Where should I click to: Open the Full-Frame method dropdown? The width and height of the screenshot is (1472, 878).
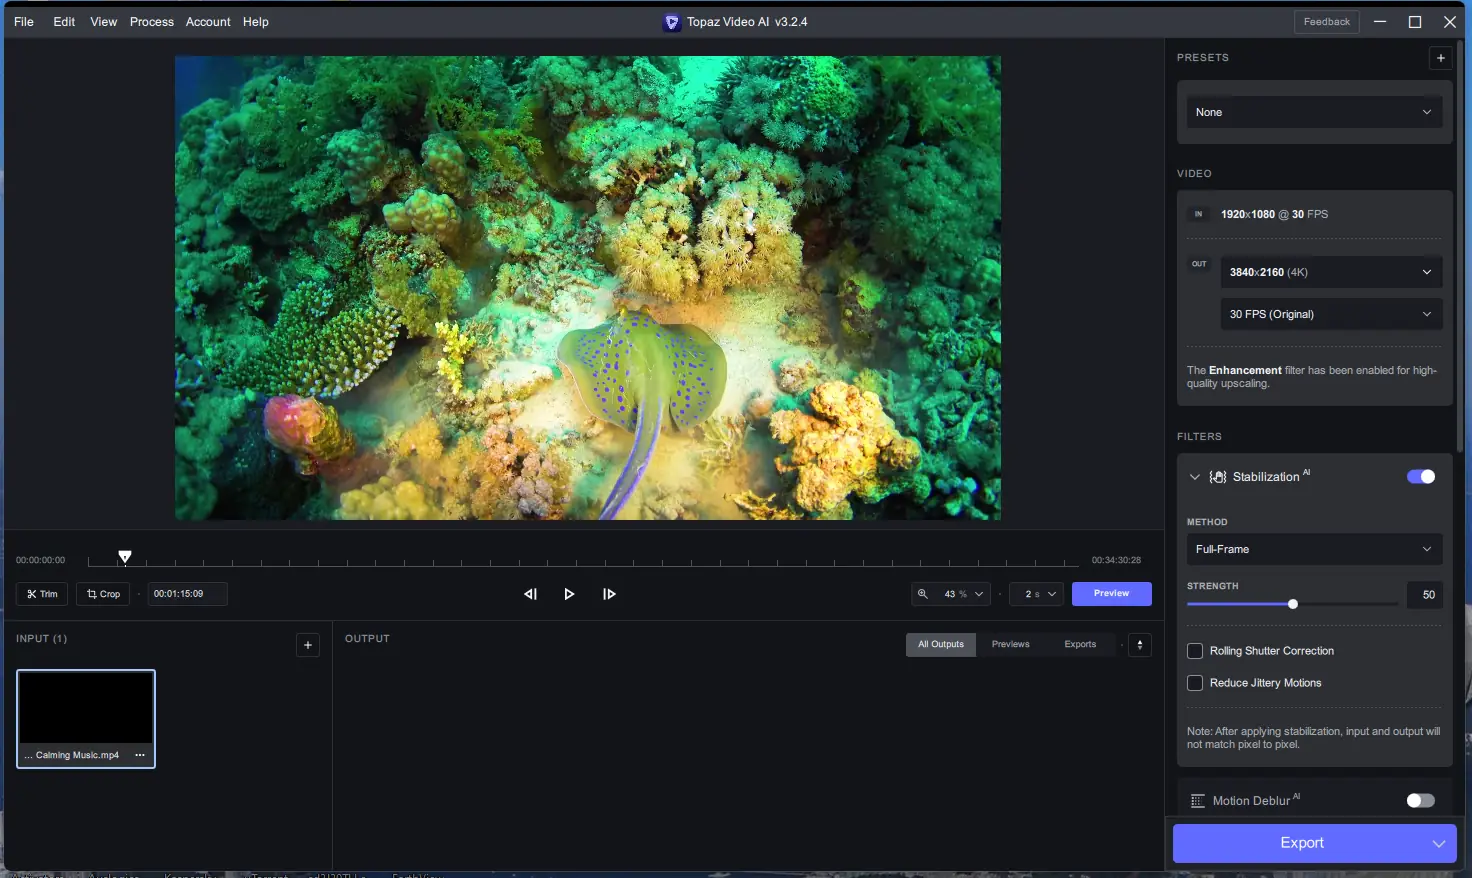pos(1314,549)
